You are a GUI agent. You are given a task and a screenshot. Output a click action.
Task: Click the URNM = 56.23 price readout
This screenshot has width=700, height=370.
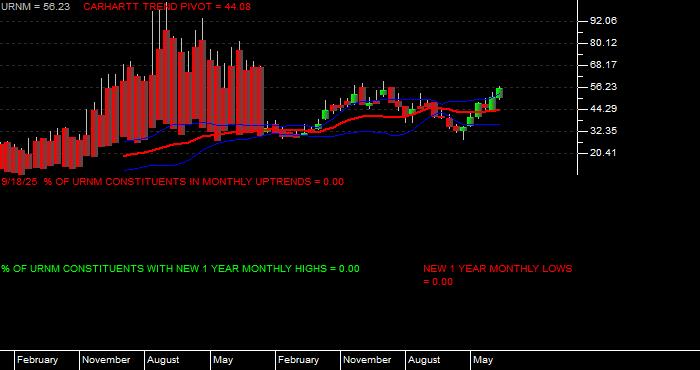coord(35,7)
